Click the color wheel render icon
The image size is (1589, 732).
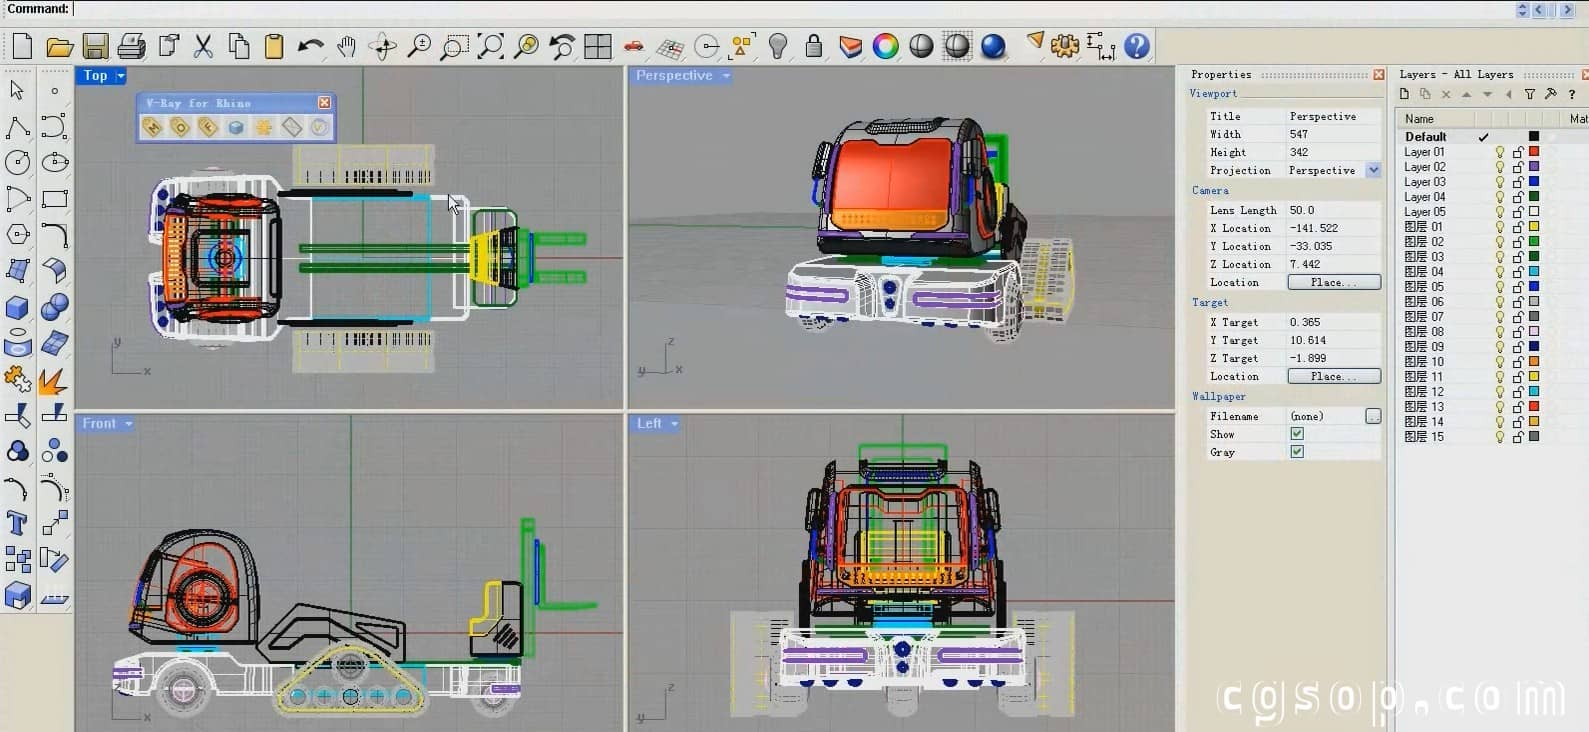pyautogui.click(x=885, y=46)
